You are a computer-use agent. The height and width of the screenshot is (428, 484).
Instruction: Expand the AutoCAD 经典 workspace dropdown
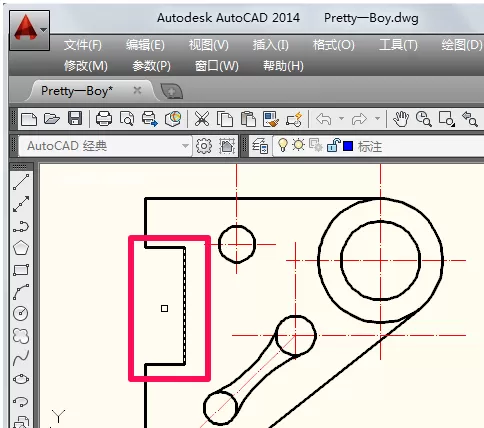coord(185,146)
